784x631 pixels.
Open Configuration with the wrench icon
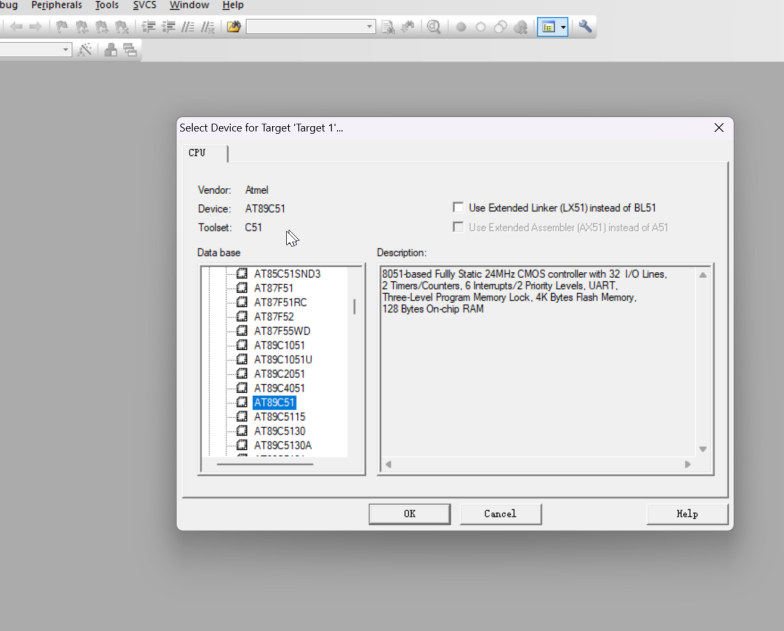point(585,26)
